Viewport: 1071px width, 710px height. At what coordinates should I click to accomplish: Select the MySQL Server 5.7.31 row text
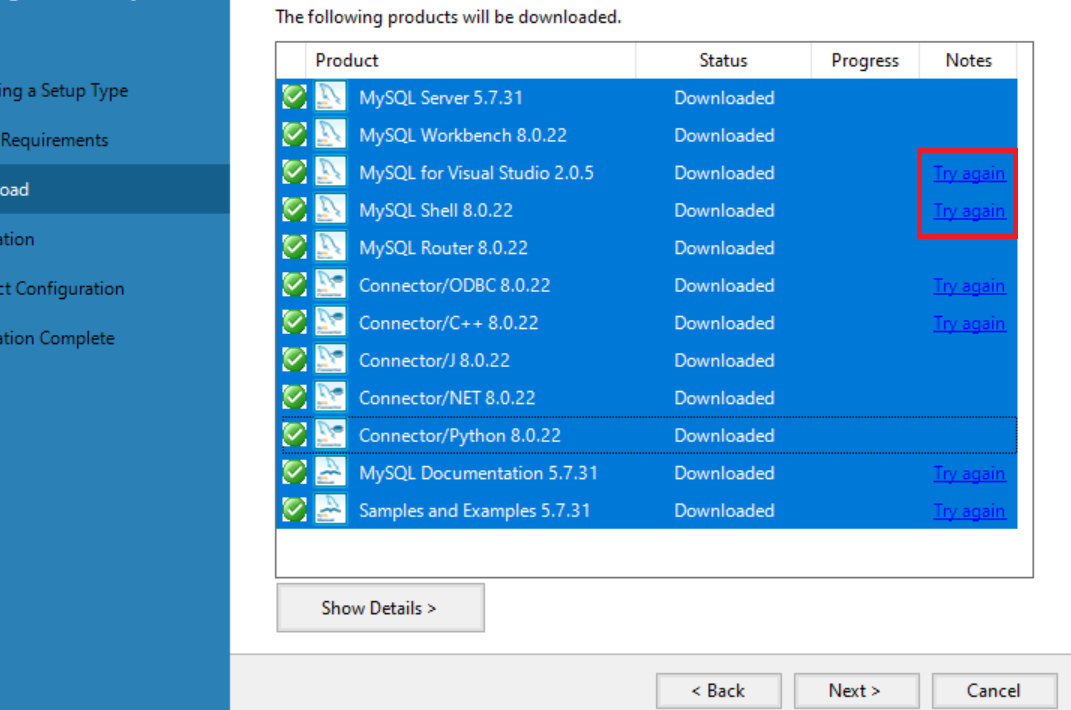coord(441,98)
